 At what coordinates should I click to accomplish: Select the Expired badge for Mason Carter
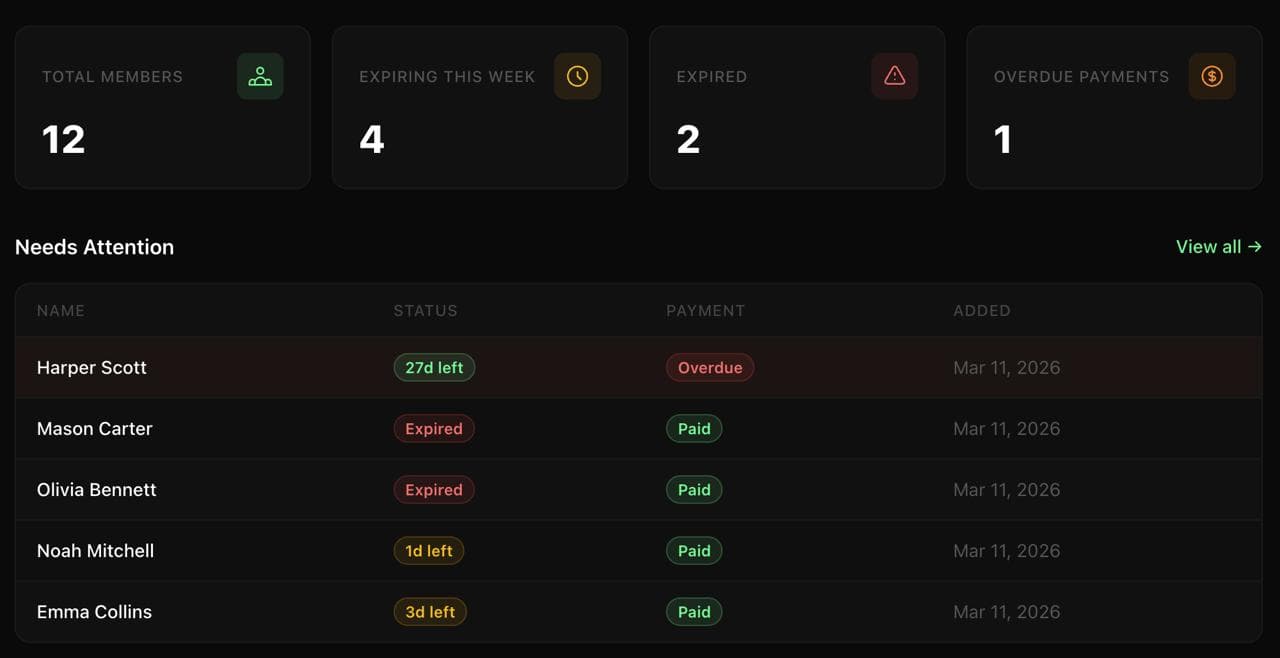tap(434, 428)
